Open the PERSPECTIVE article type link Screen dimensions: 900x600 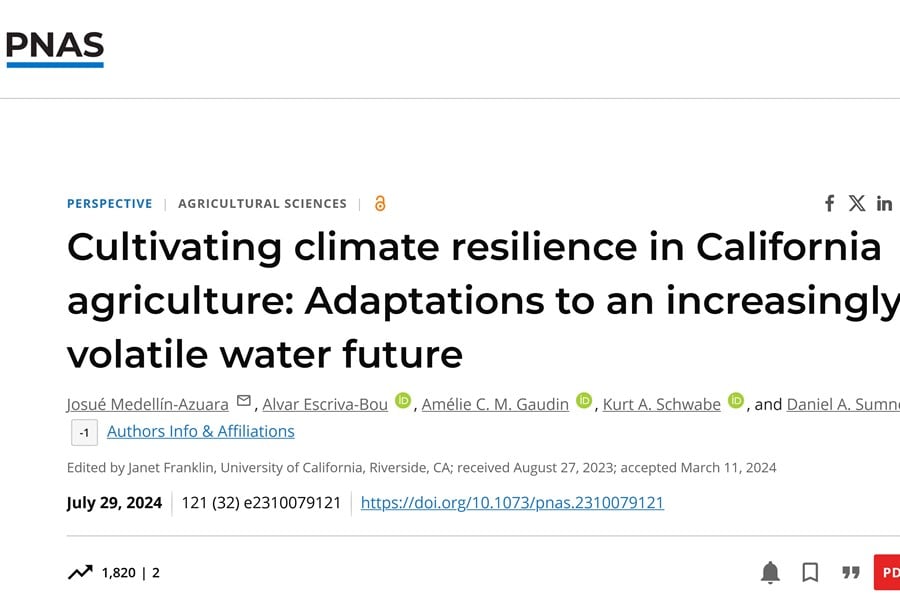tap(110, 203)
